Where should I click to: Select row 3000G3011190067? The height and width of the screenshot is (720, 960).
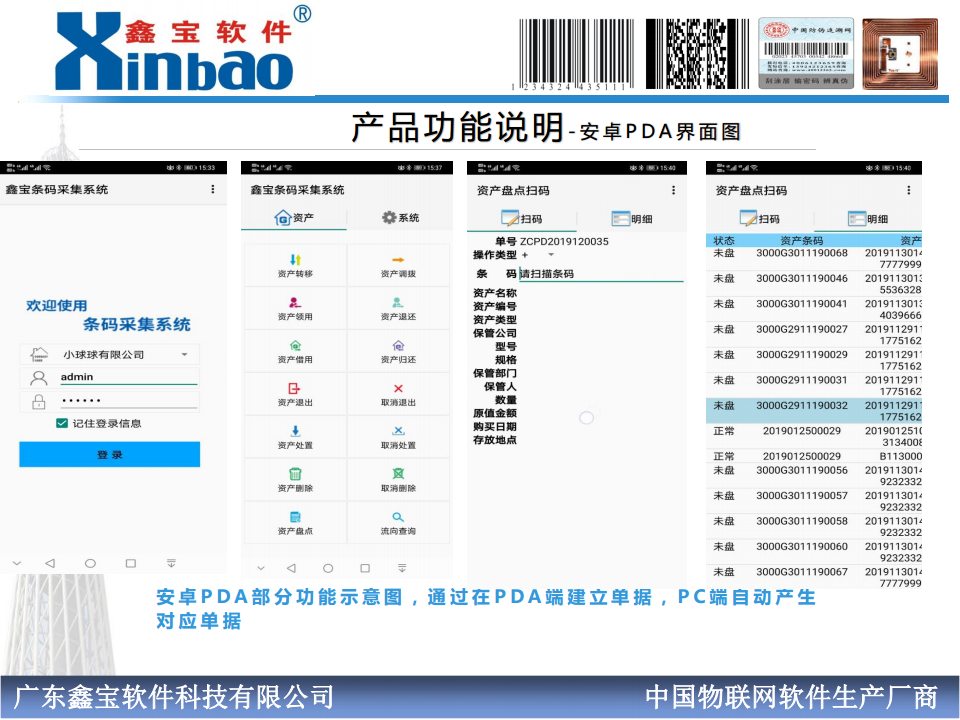pyautogui.click(x=814, y=577)
